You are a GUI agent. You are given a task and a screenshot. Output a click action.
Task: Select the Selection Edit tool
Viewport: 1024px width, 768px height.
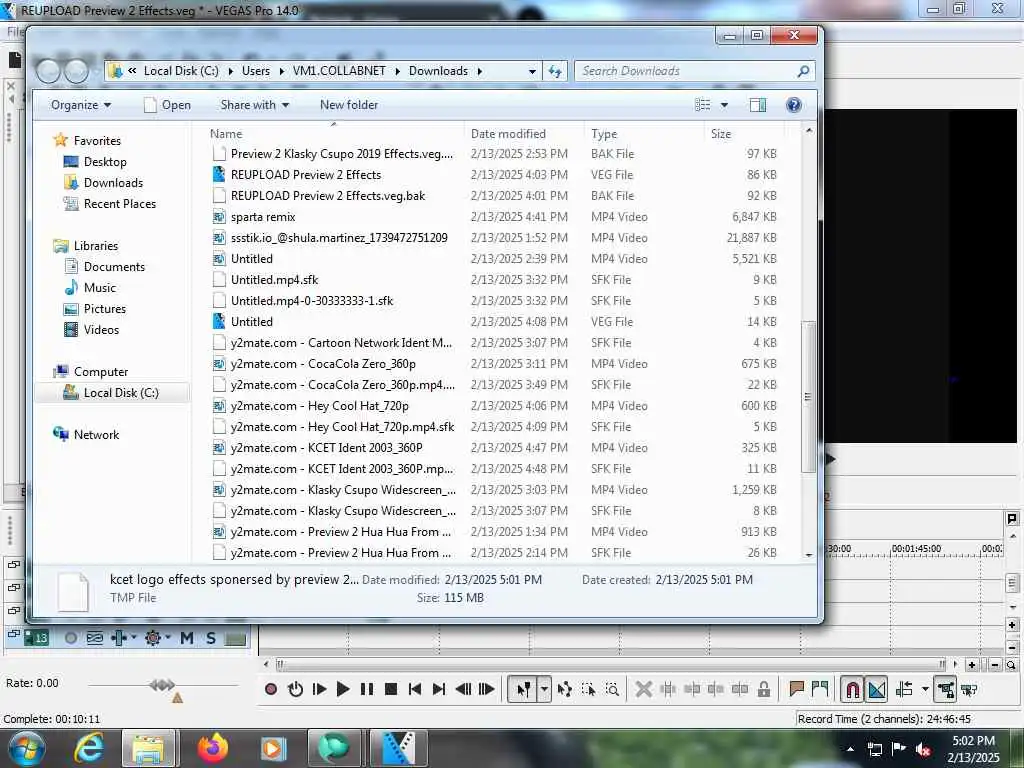588,689
